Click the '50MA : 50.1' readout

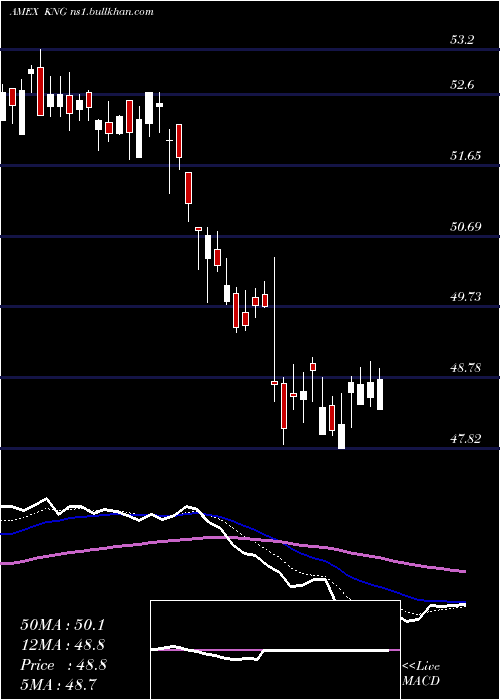pos(62,625)
